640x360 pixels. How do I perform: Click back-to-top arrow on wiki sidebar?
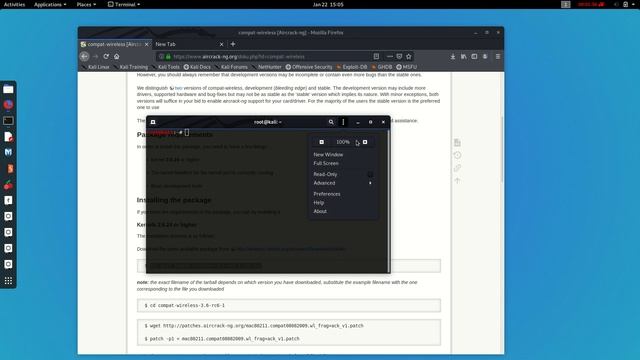pyautogui.click(x=458, y=180)
